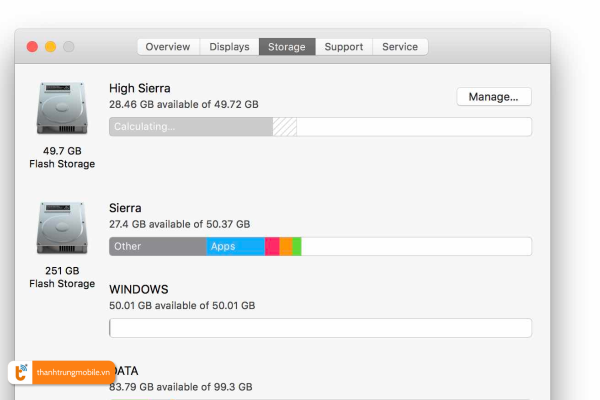Click the green segment in Sierra storage bar
The image size is (600, 400).
click(297, 246)
